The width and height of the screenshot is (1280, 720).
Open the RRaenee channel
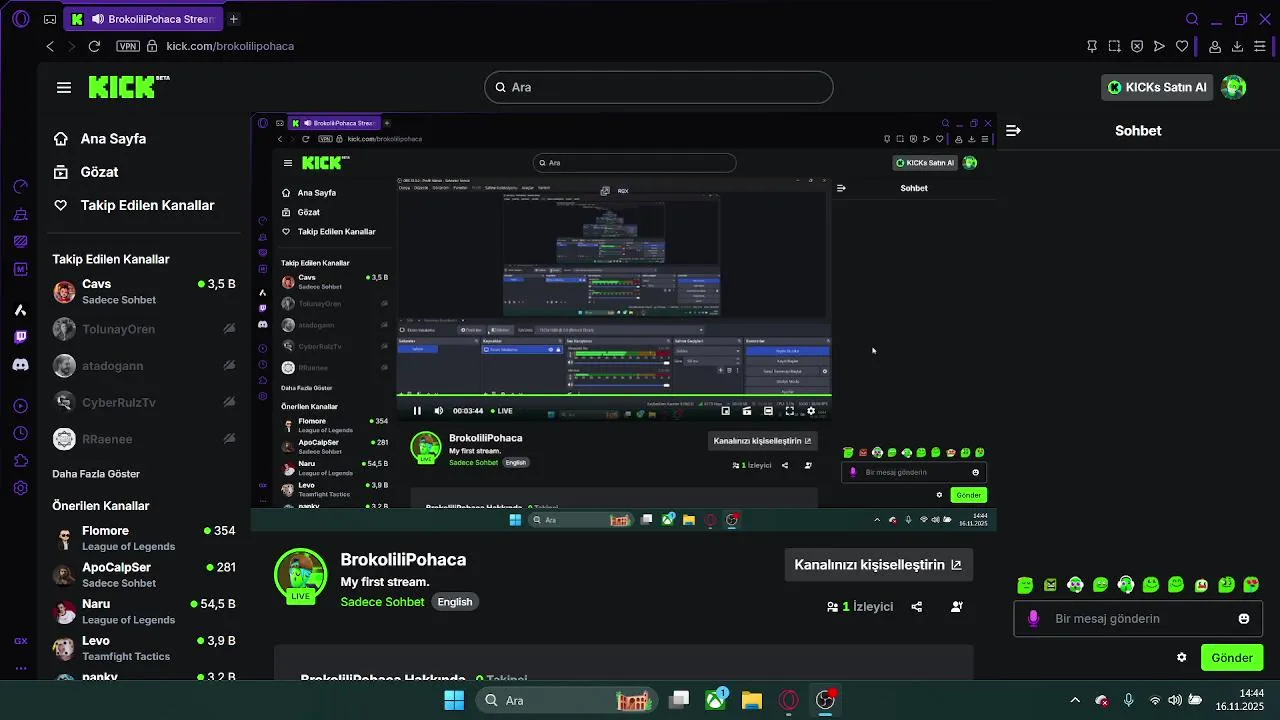(x=144, y=439)
